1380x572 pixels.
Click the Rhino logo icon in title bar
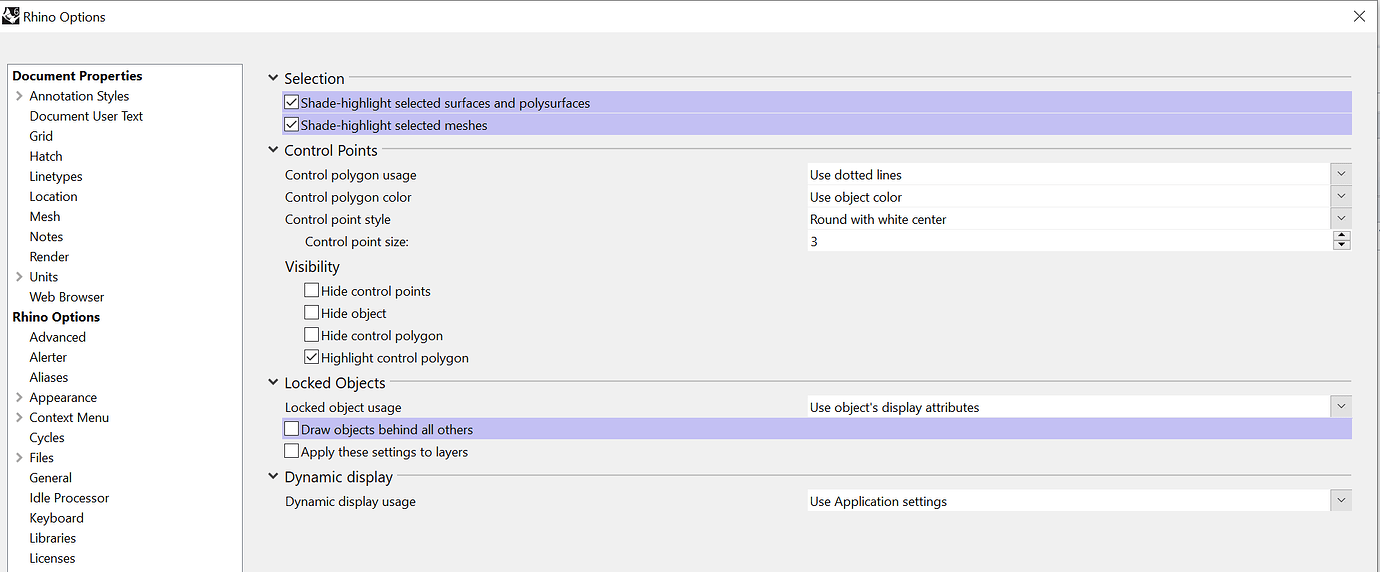click(12, 16)
